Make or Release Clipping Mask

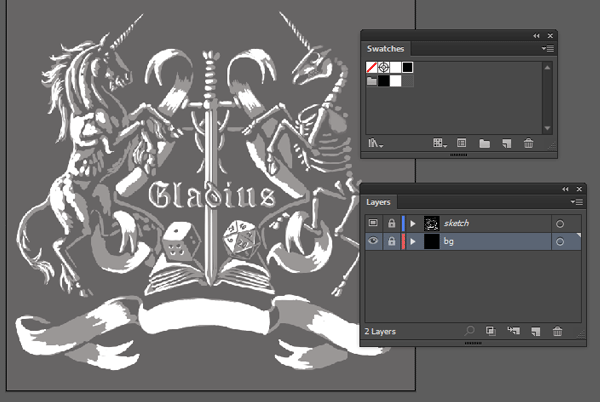click(491, 331)
